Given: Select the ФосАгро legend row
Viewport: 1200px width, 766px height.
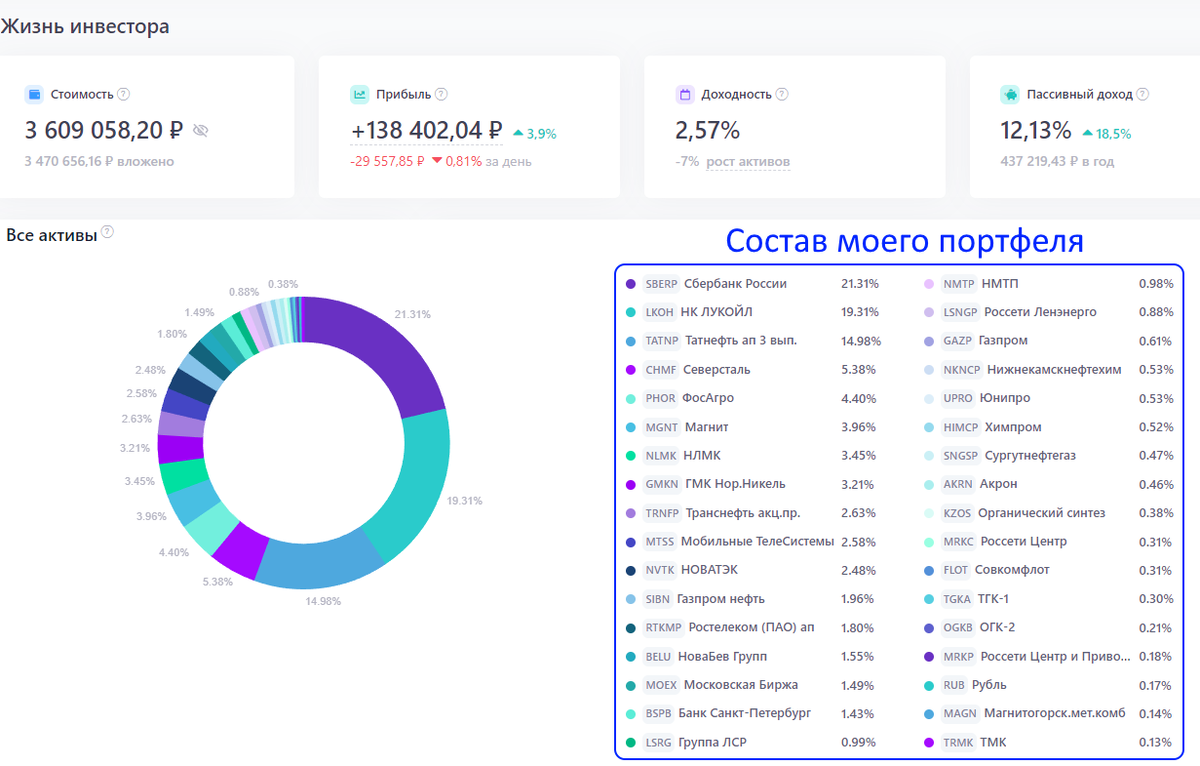Looking at the screenshot, I should pyautogui.click(x=751, y=398).
